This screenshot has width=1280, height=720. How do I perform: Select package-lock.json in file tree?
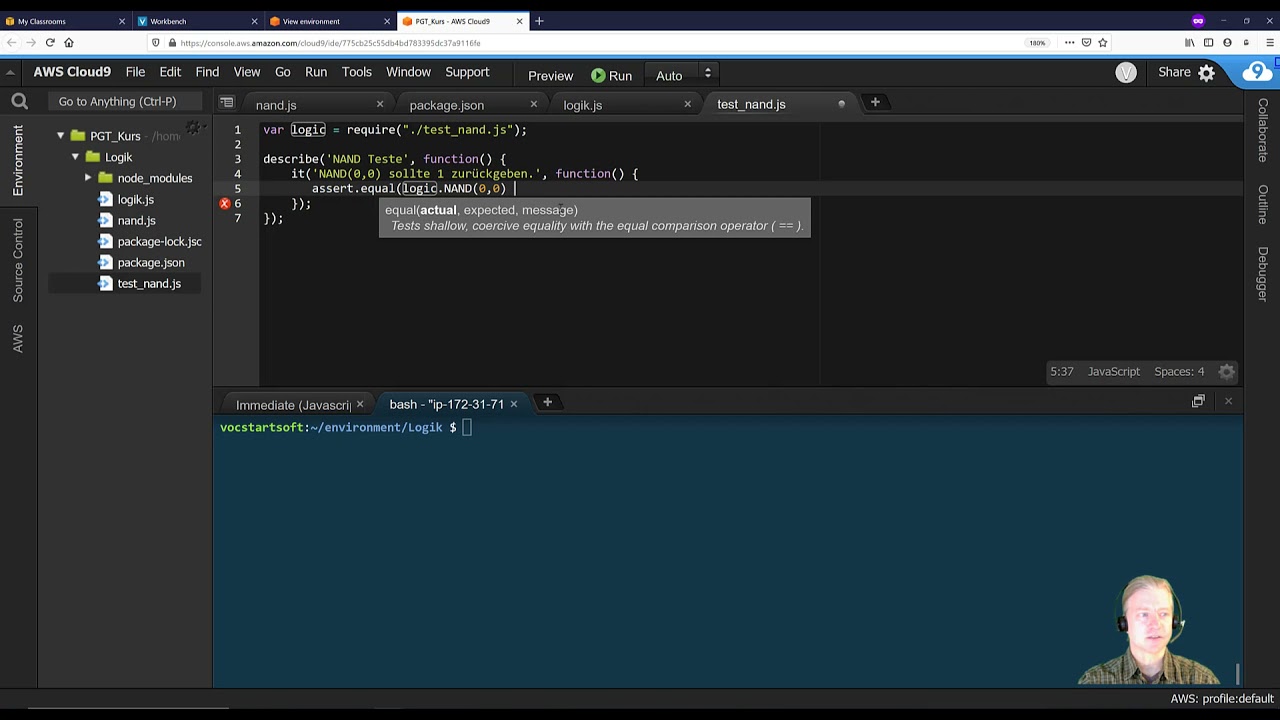[159, 241]
